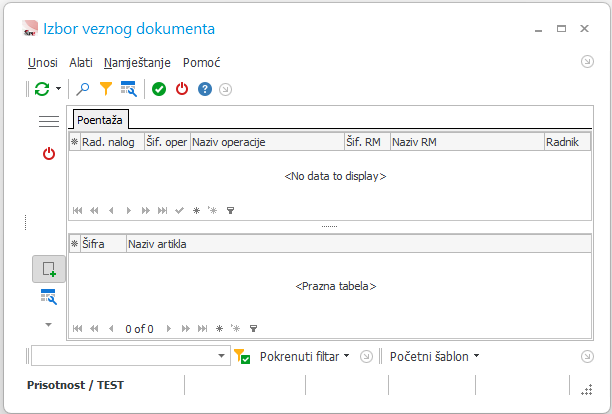The image size is (612, 414).
Task: Open the Pokrenuti filtar dropdown
Action: coord(304,356)
